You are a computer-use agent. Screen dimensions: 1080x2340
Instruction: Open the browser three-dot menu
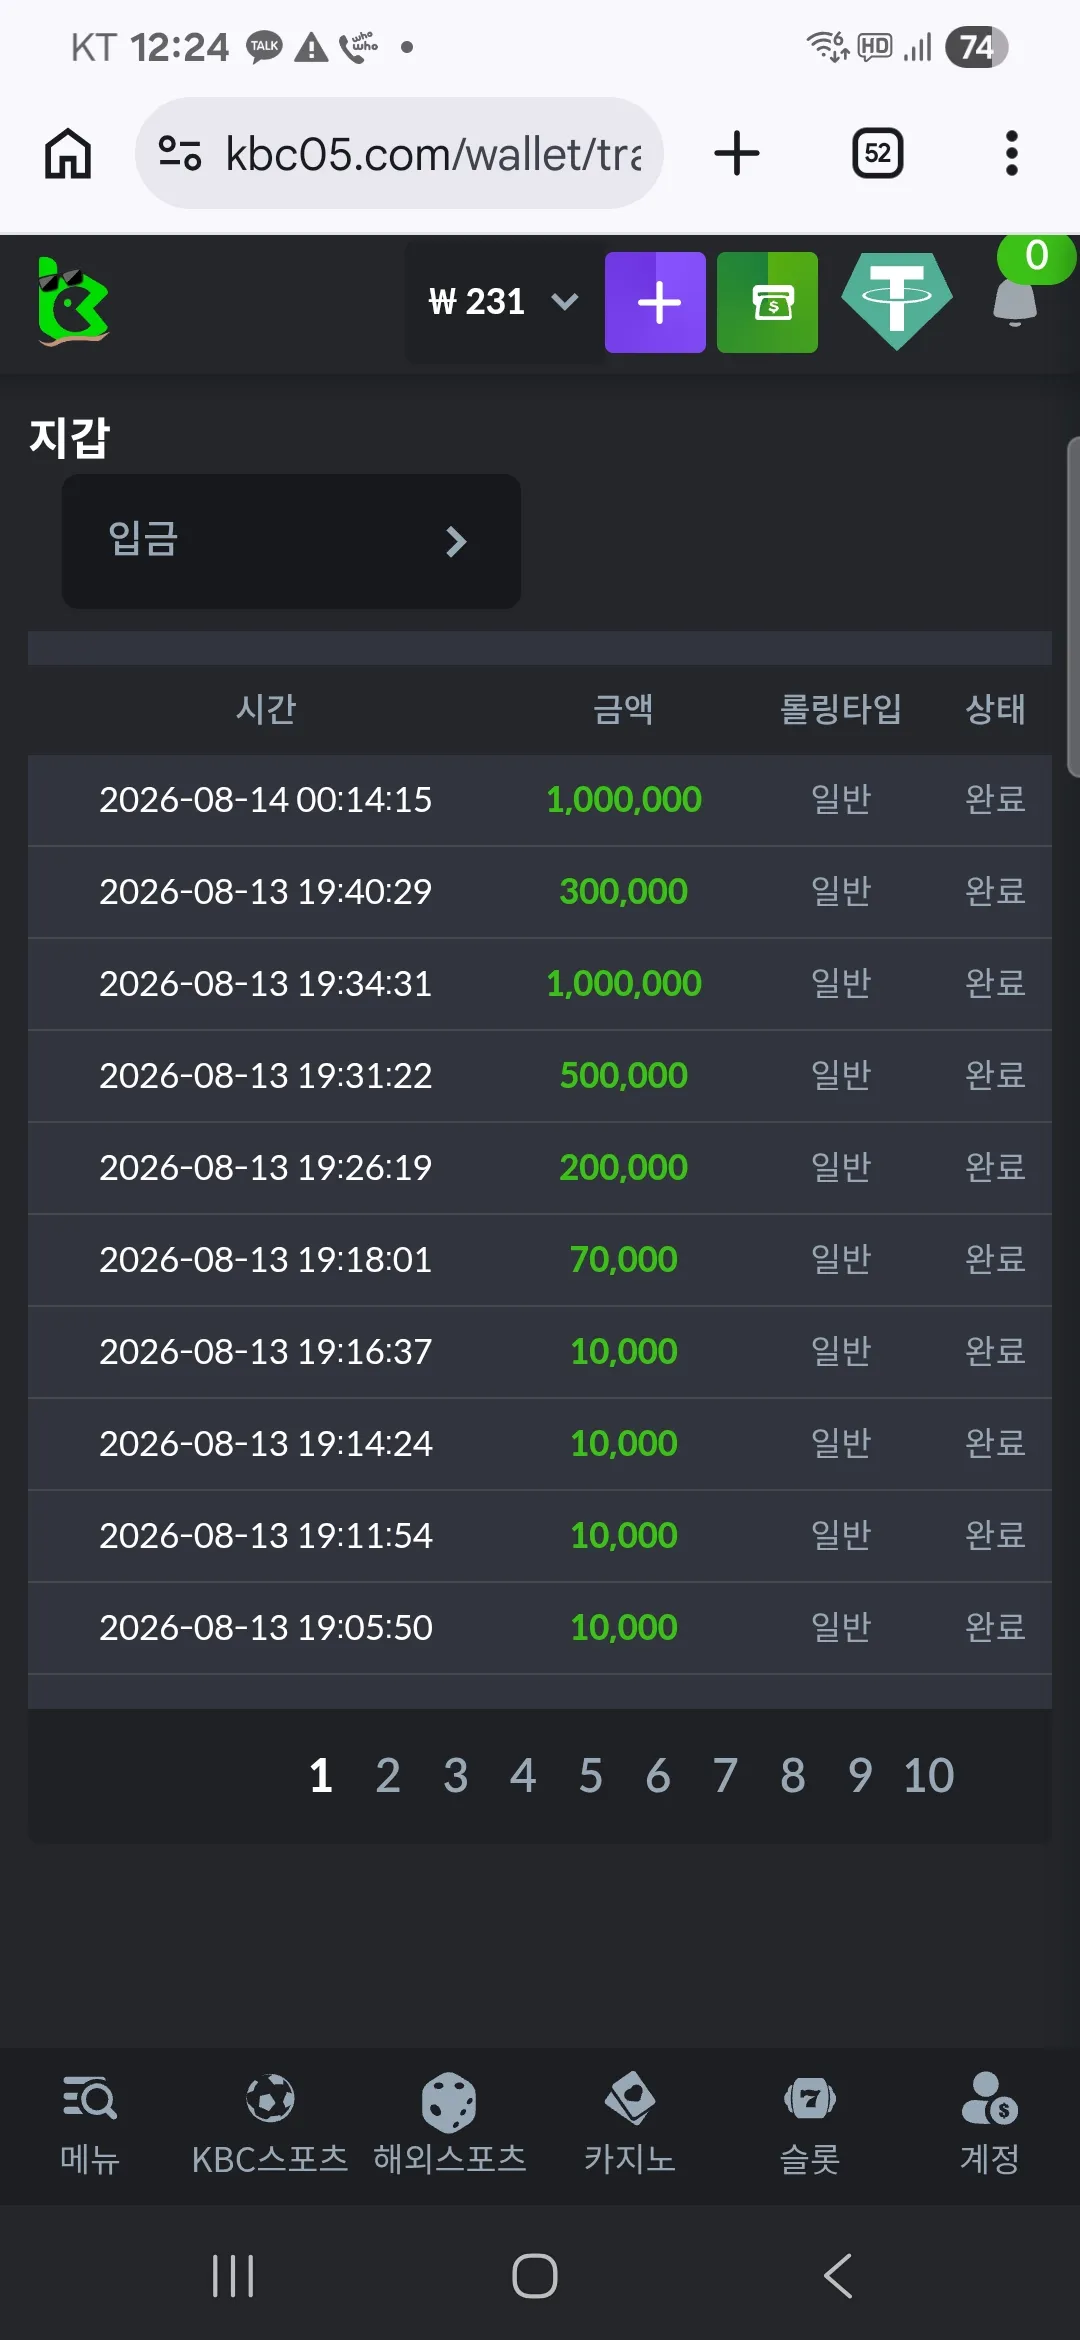1012,153
